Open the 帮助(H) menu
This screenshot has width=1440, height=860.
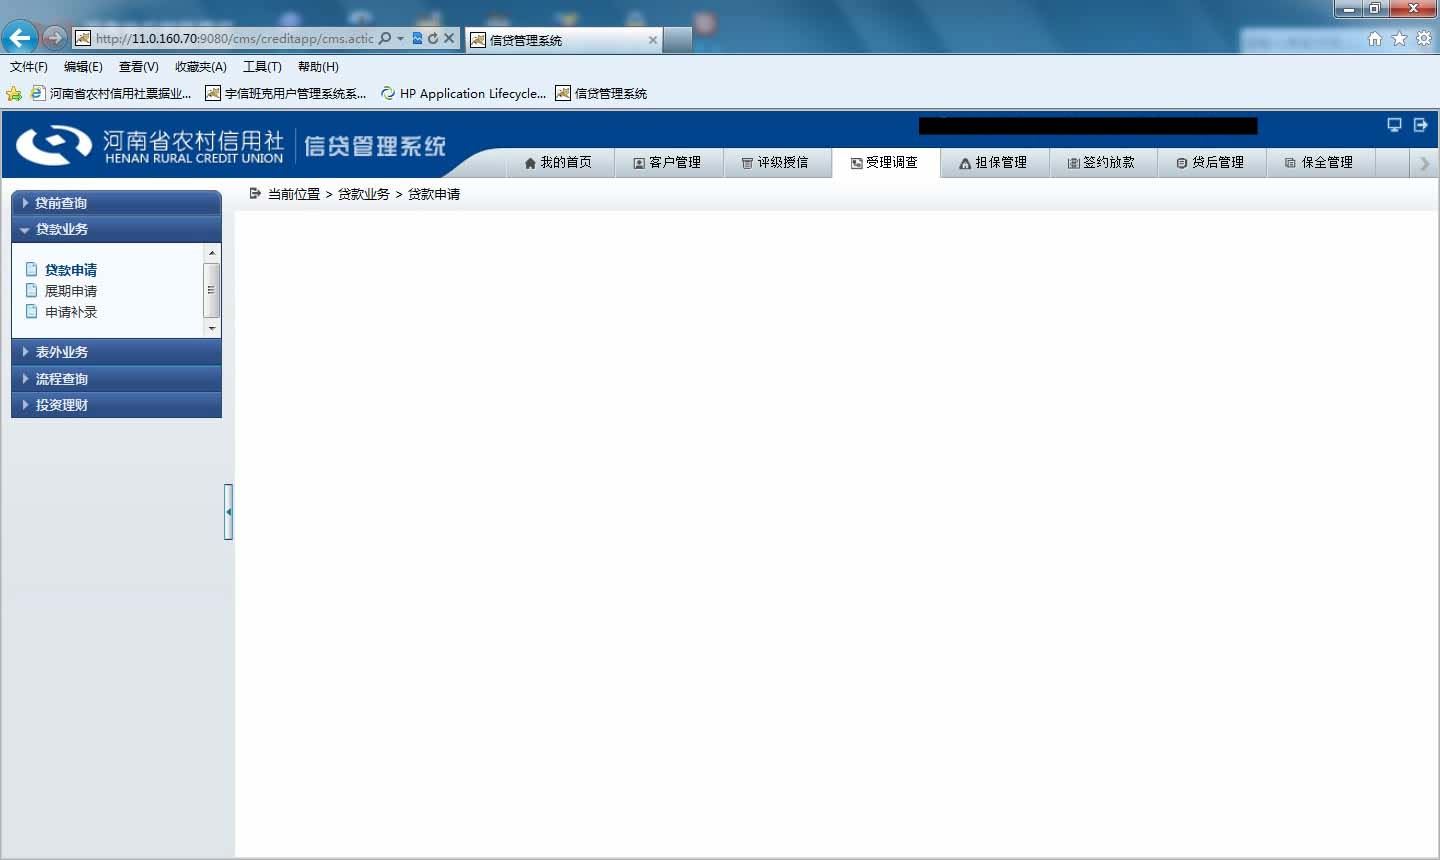[318, 67]
